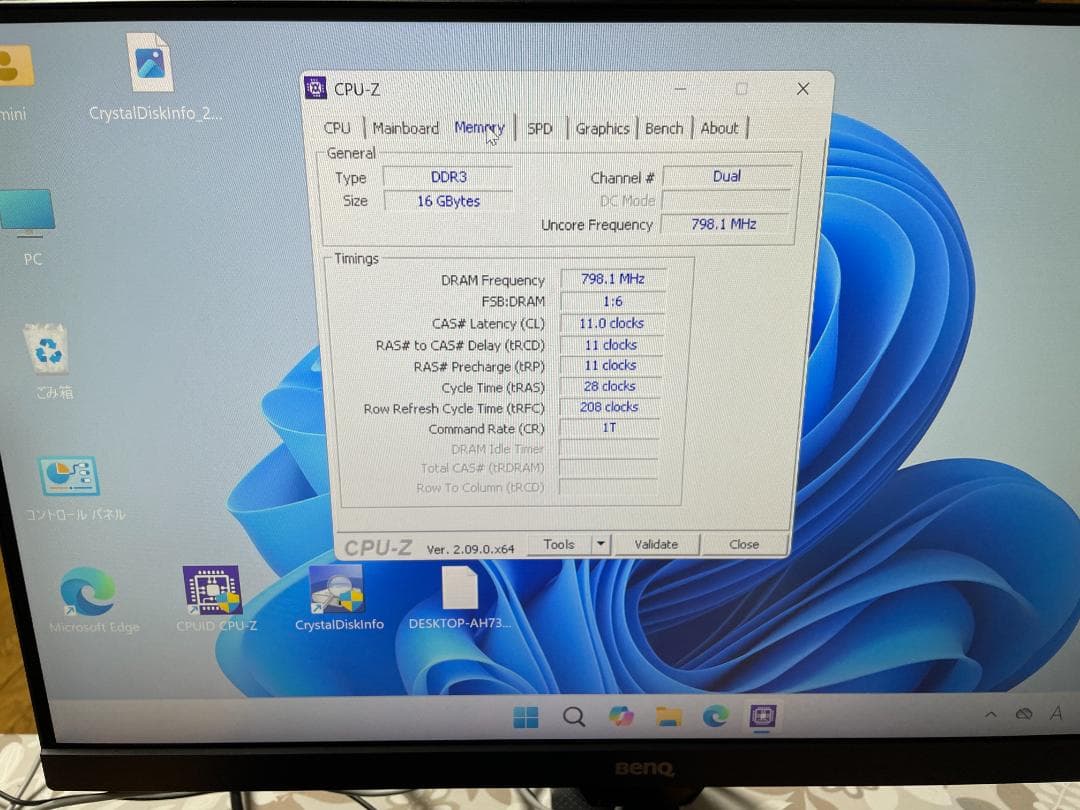Open CrystalDiskInfo from the desktop
Viewport: 1080px width, 810px height.
337,592
